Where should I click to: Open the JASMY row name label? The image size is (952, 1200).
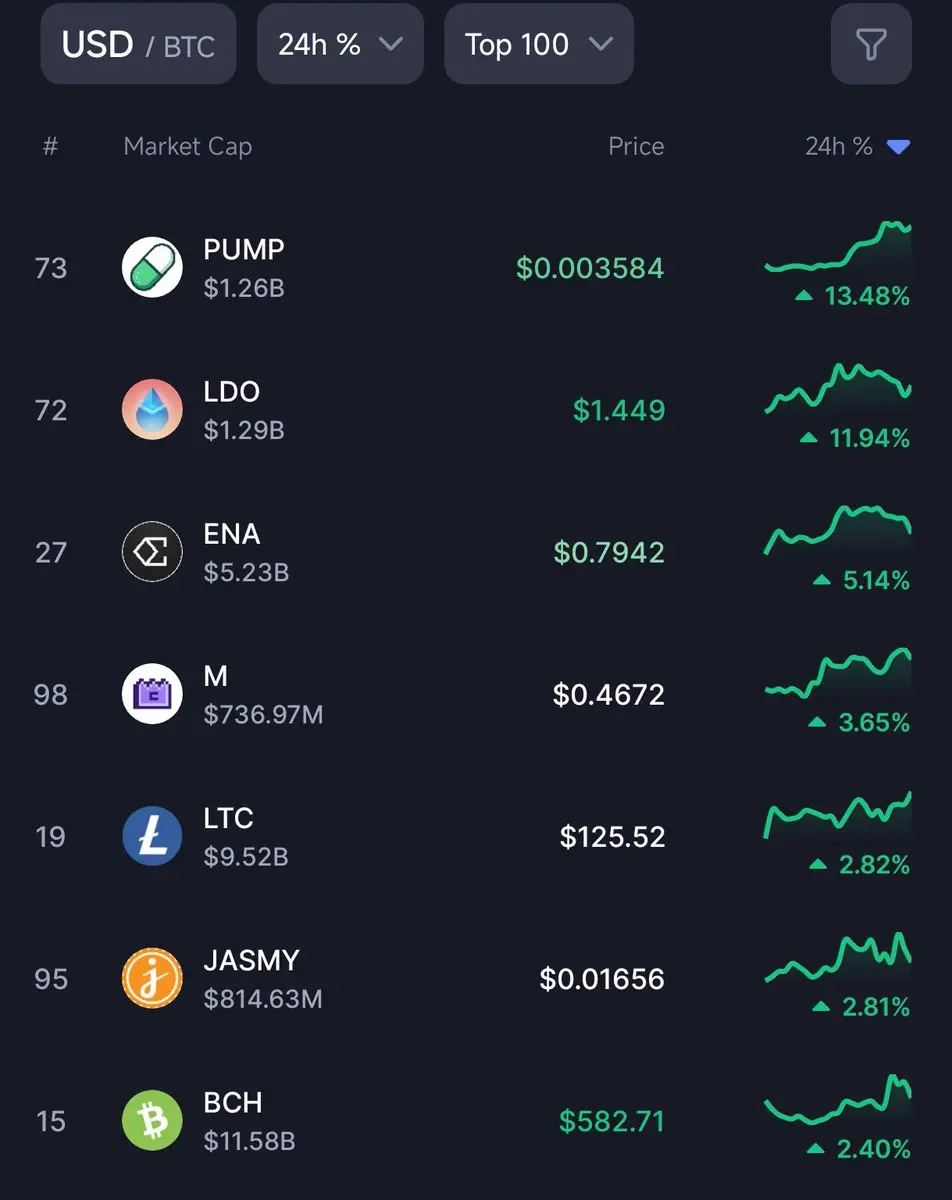pyautogui.click(x=251, y=960)
